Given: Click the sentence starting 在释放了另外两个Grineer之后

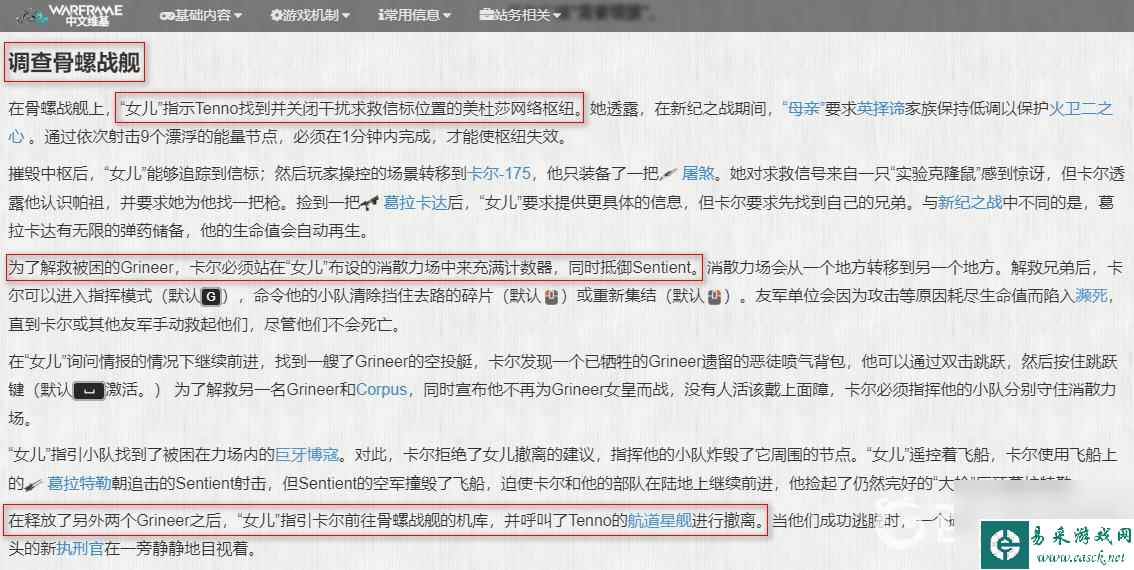Looking at the screenshot, I should click(386, 521).
